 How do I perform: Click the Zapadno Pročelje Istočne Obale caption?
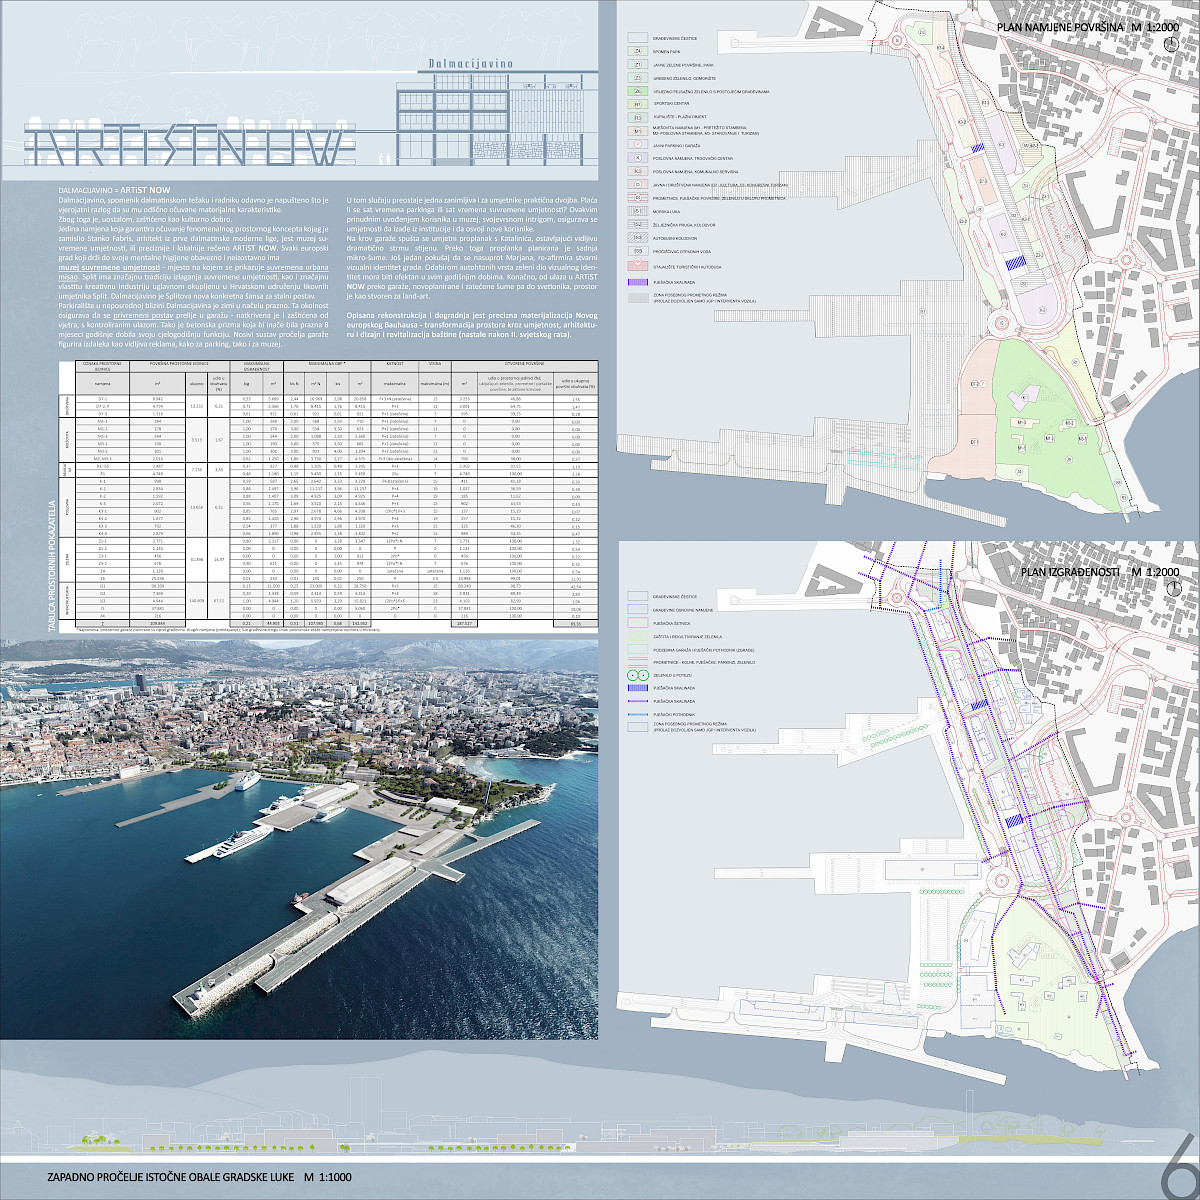(x=200, y=1177)
